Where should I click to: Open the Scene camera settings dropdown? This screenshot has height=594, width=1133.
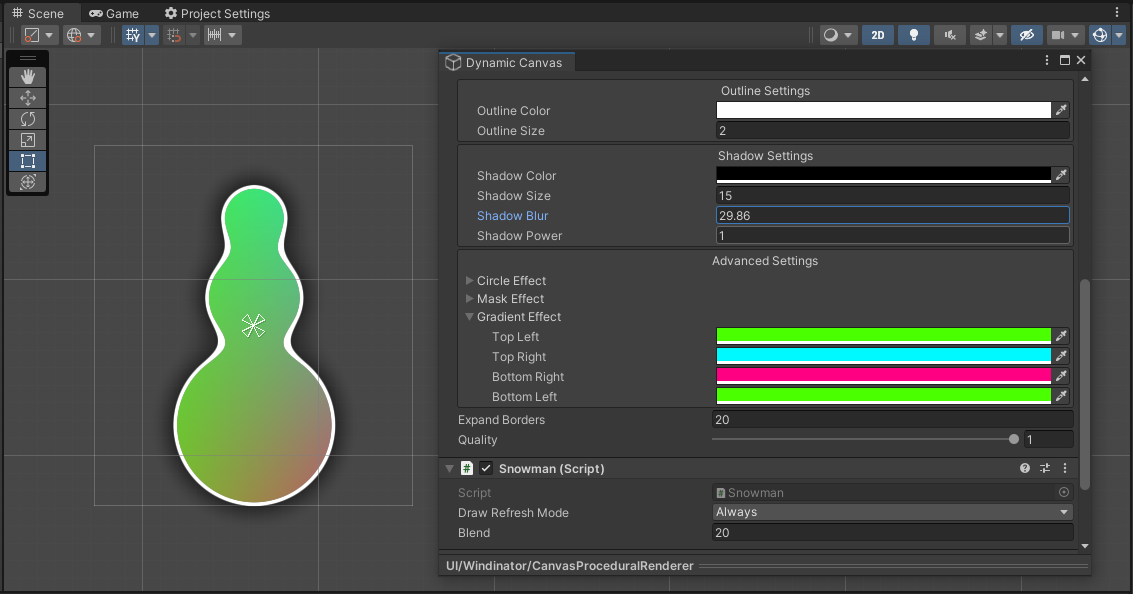pos(1066,35)
